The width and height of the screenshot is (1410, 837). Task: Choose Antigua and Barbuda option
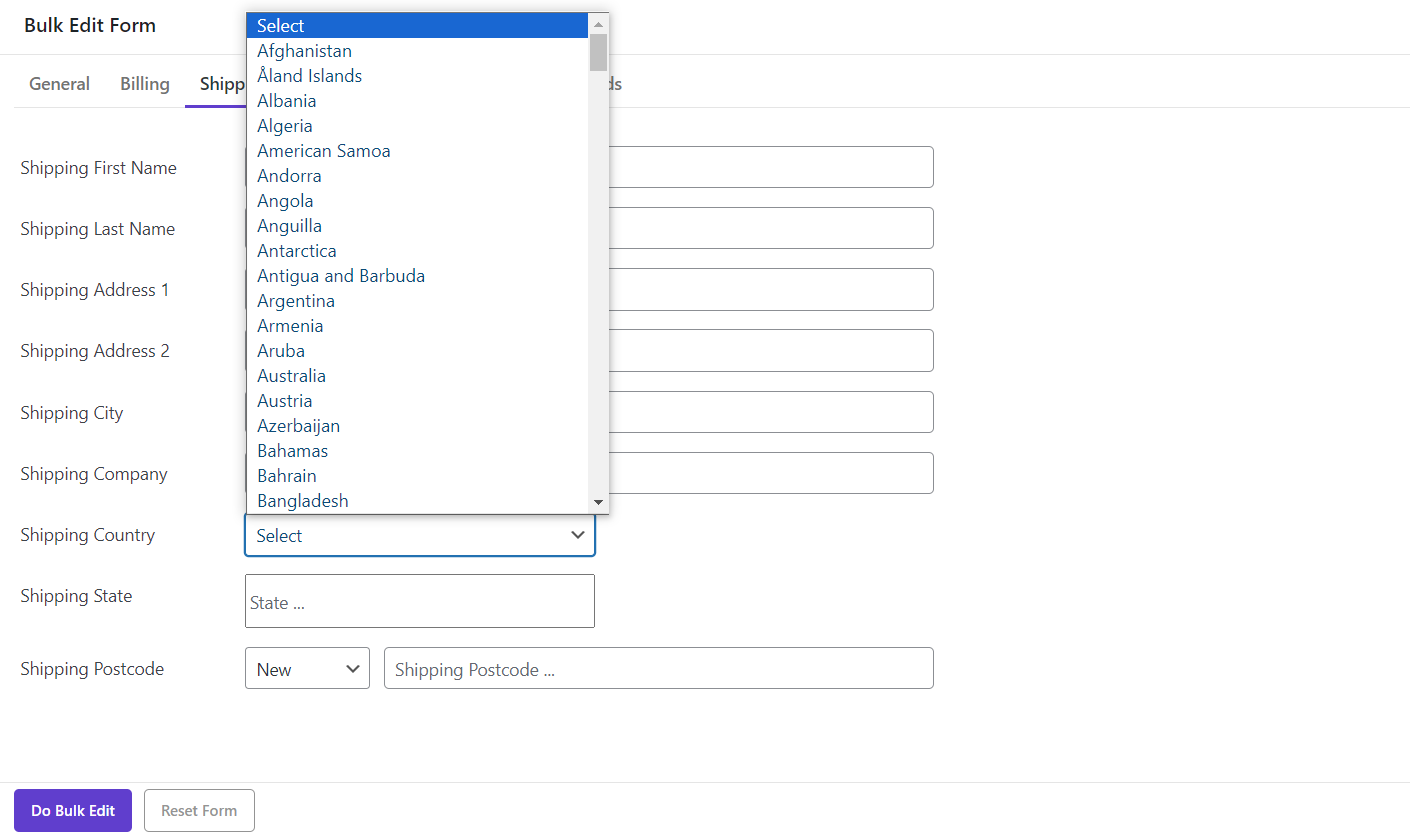pyautogui.click(x=341, y=276)
